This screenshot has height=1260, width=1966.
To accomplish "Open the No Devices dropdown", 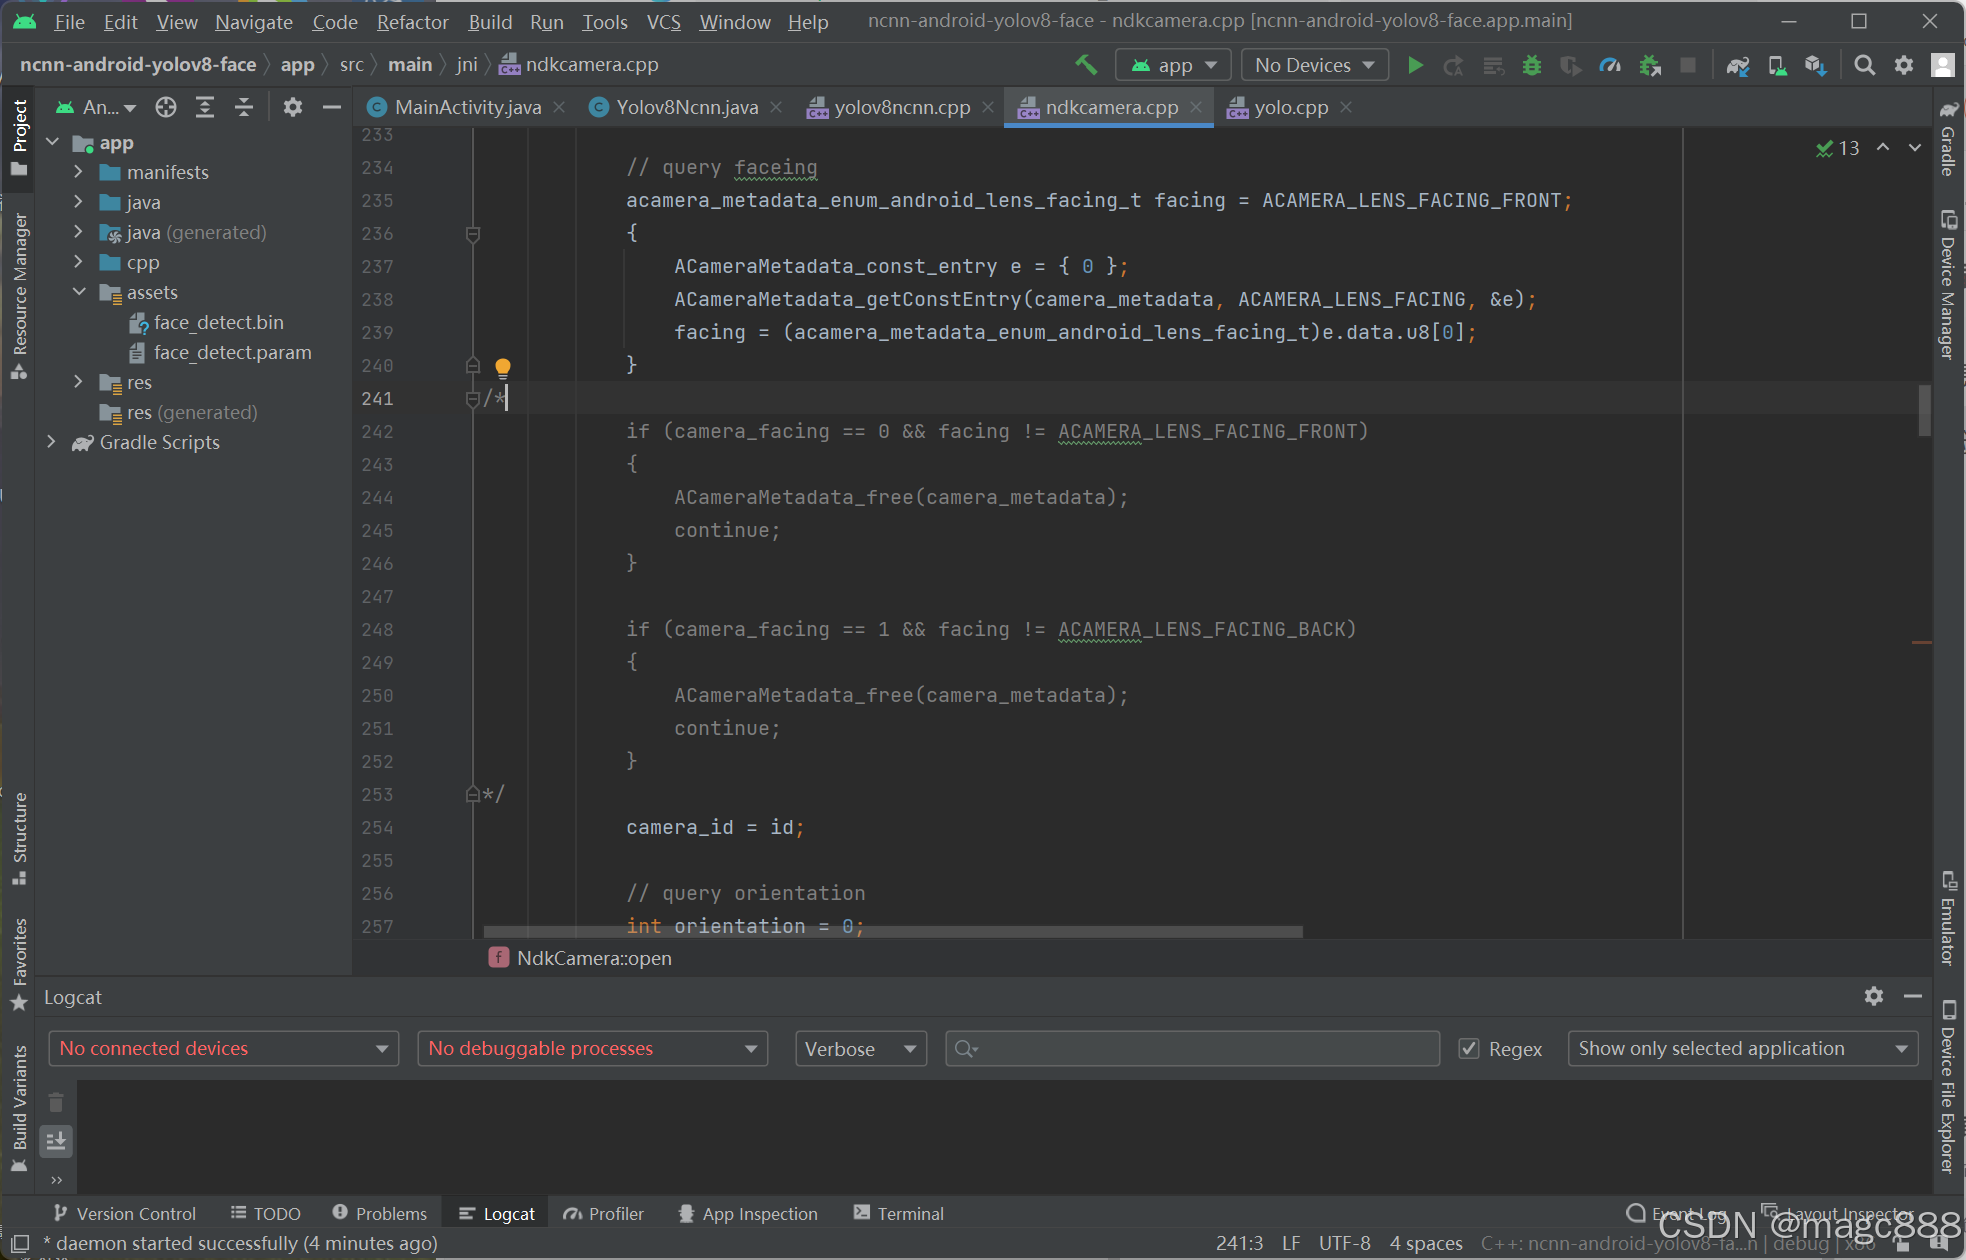I will click(1314, 65).
